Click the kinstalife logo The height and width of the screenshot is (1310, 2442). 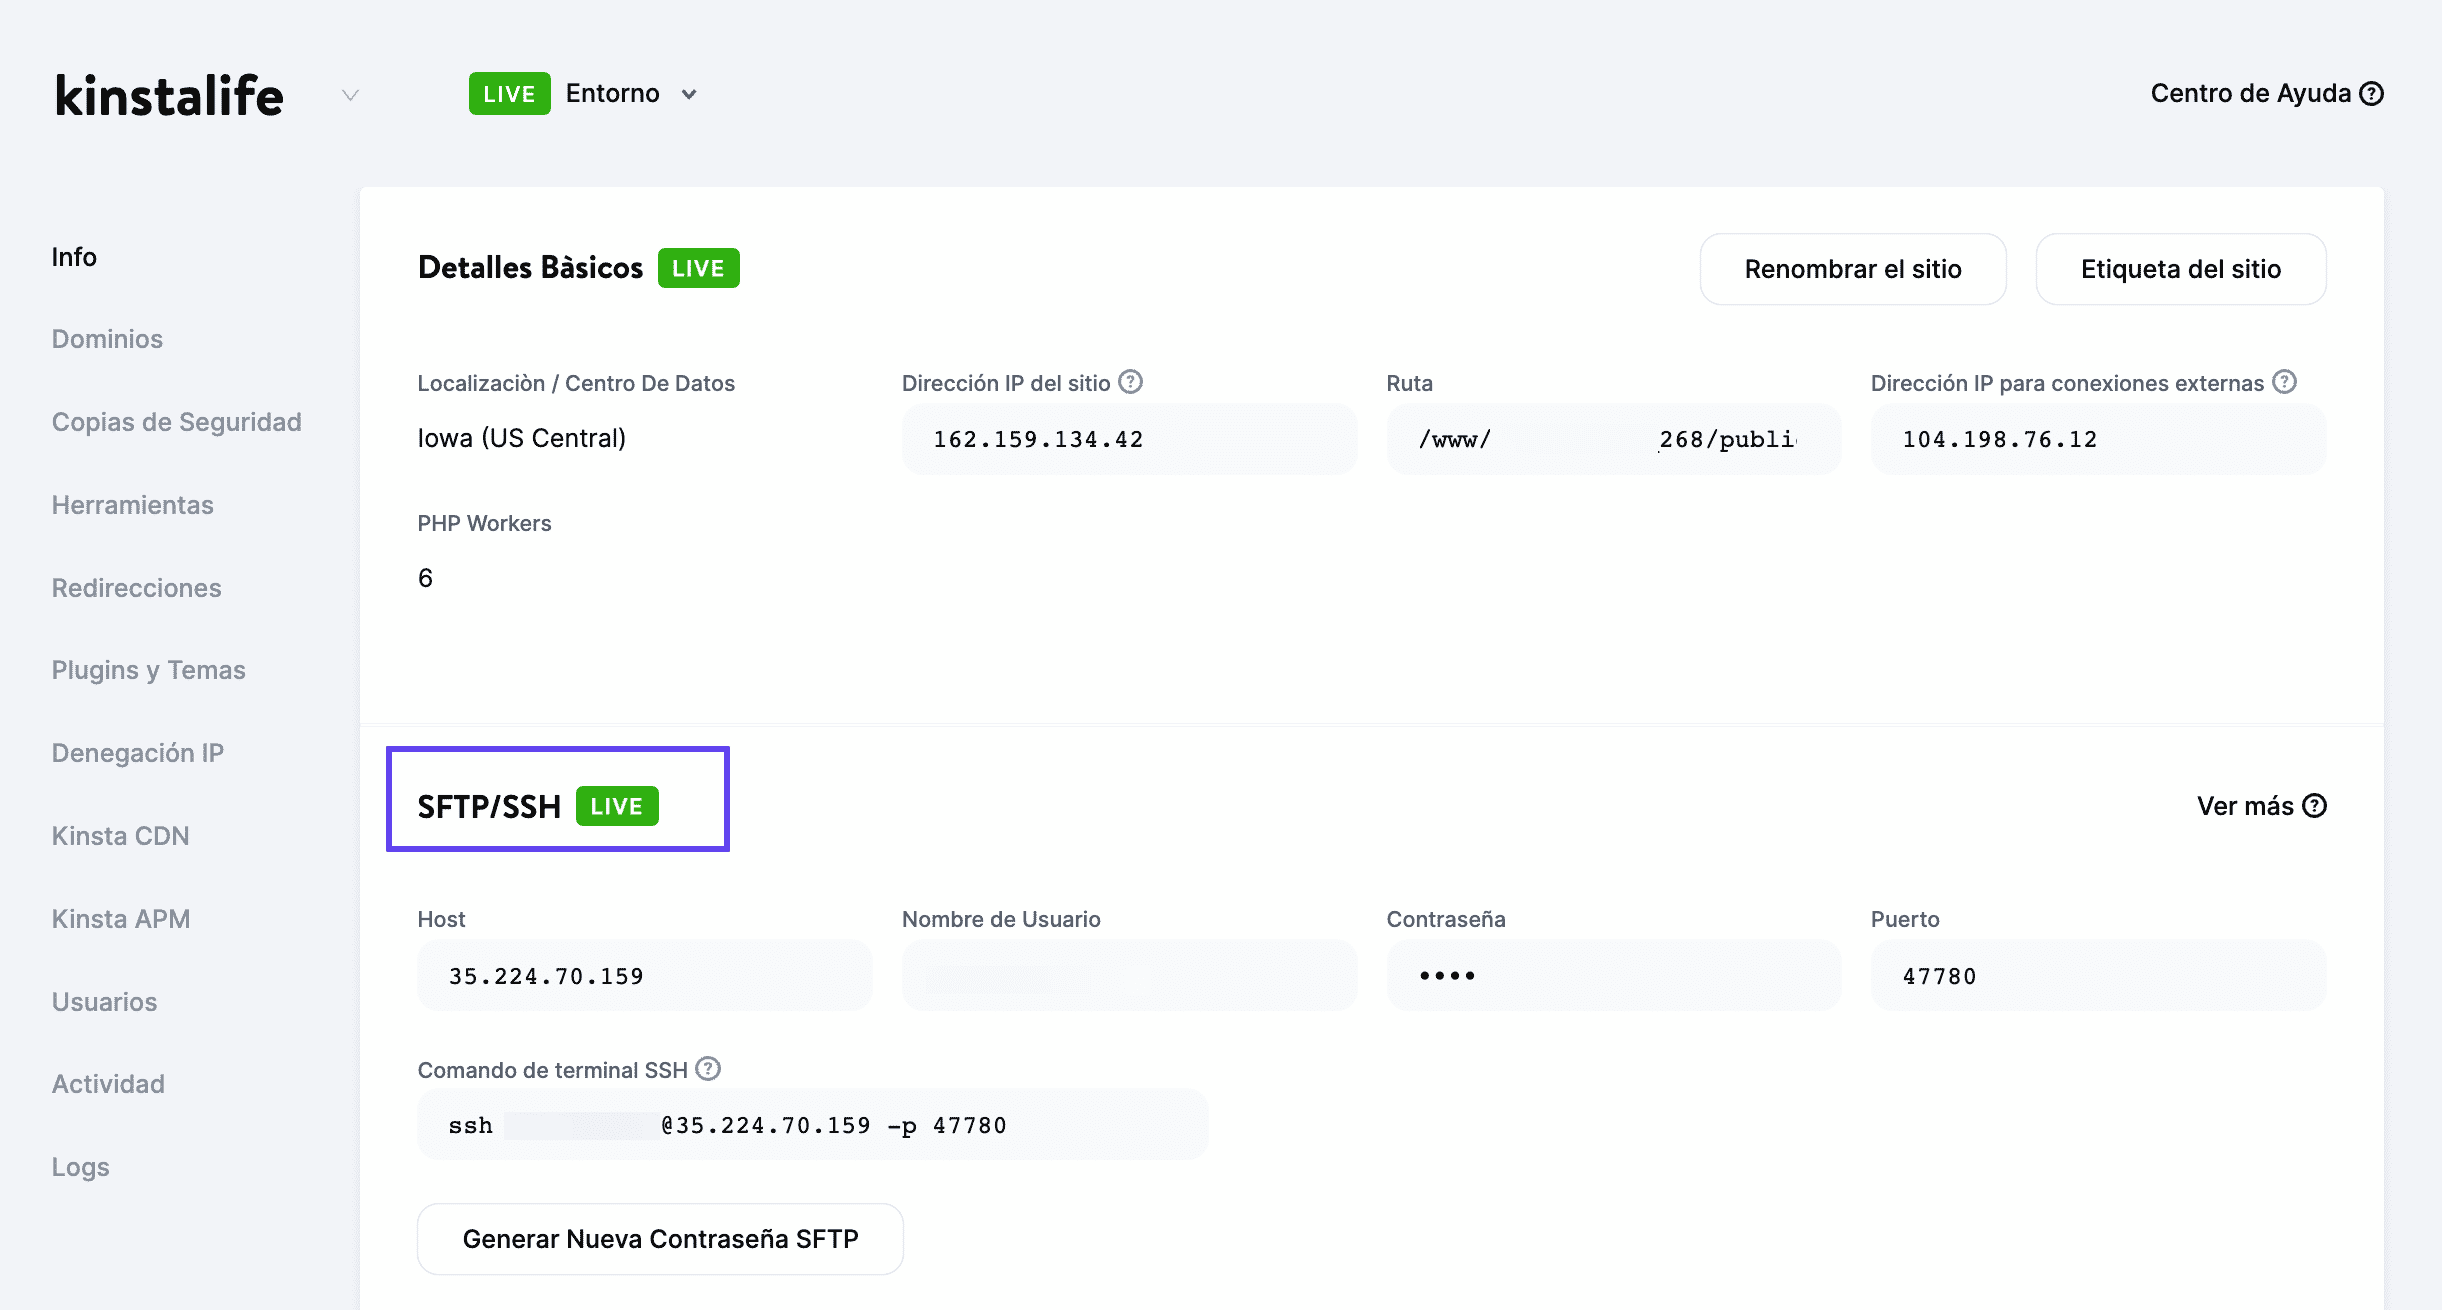click(x=169, y=96)
